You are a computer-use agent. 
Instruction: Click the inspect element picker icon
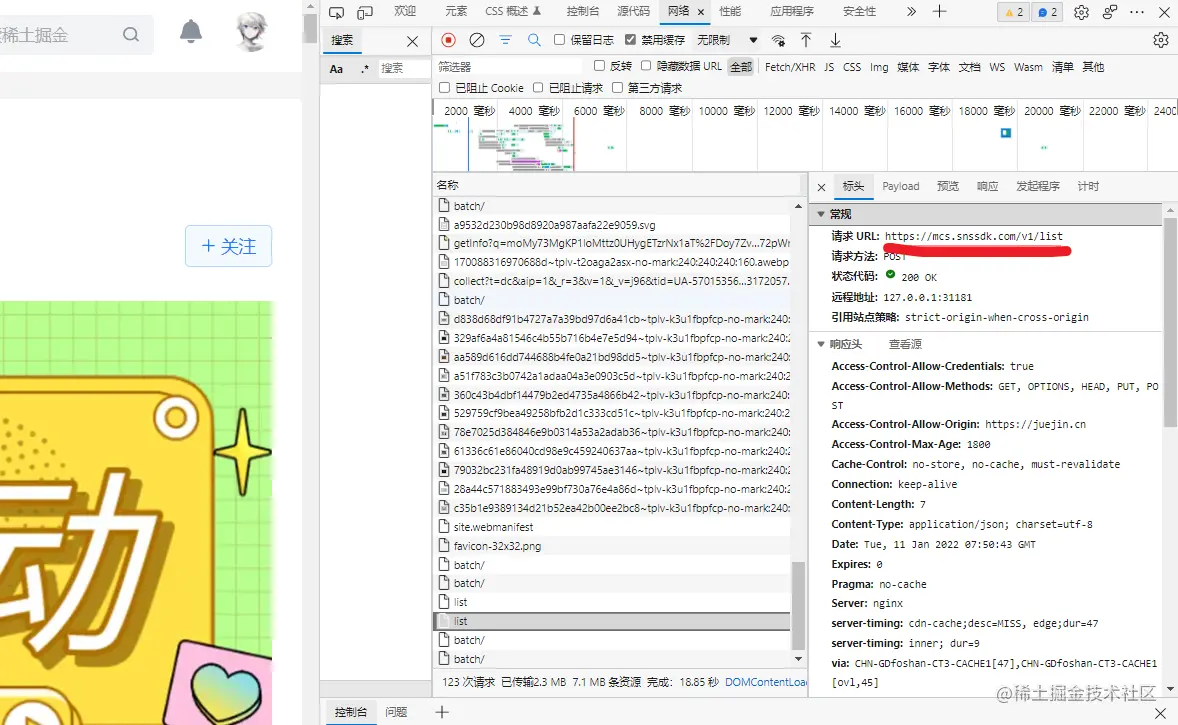(x=336, y=12)
